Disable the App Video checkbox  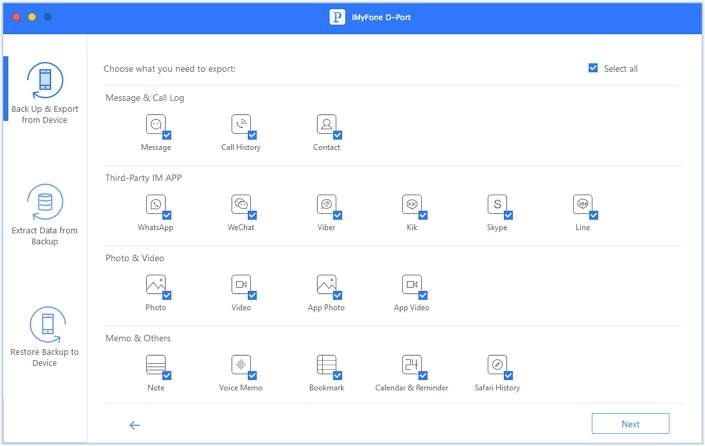click(423, 295)
